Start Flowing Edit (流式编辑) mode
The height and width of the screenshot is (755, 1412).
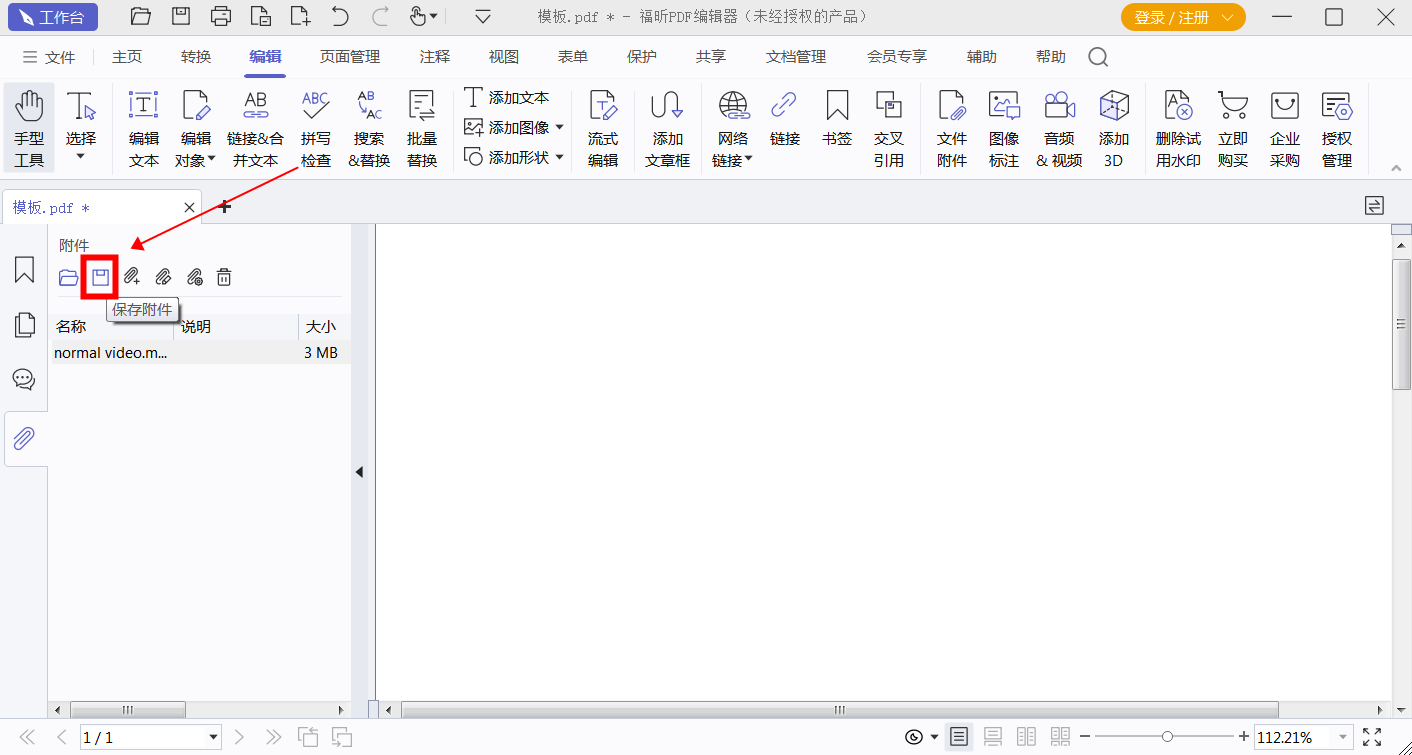point(603,125)
